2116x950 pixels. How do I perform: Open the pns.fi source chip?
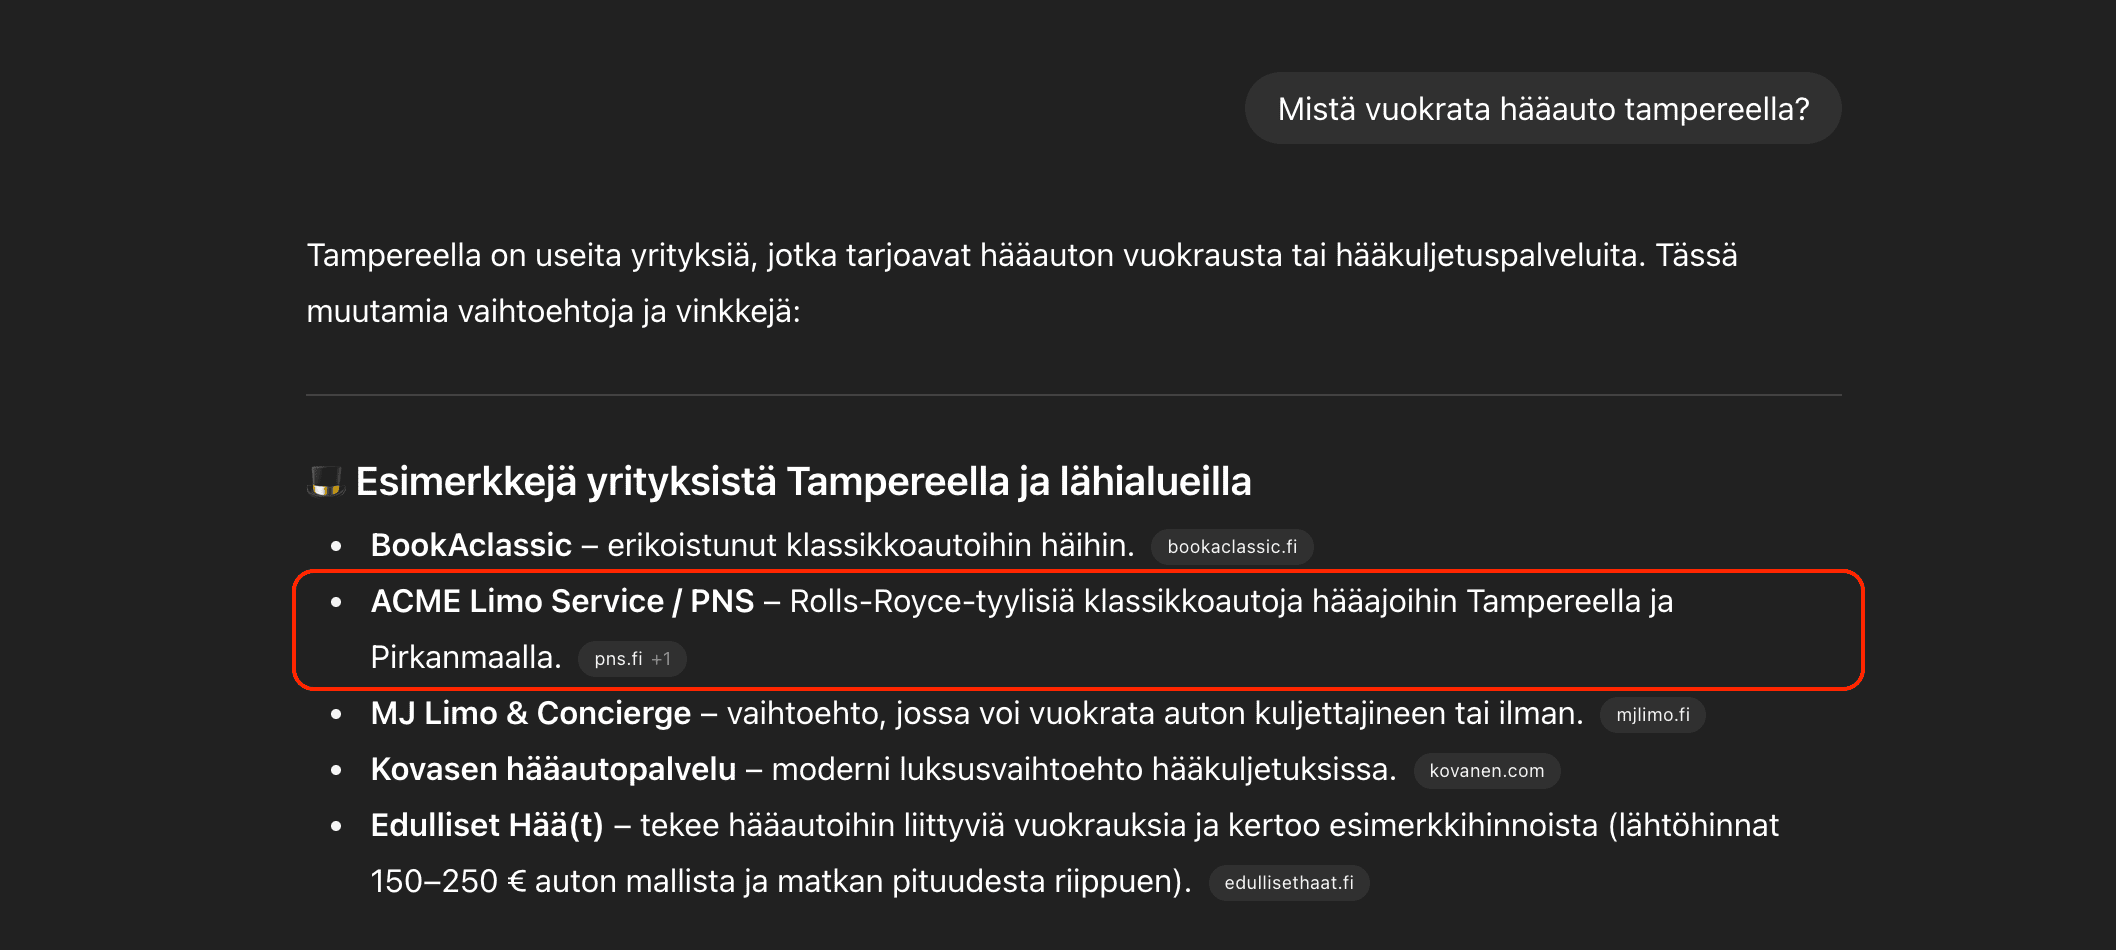coord(618,659)
